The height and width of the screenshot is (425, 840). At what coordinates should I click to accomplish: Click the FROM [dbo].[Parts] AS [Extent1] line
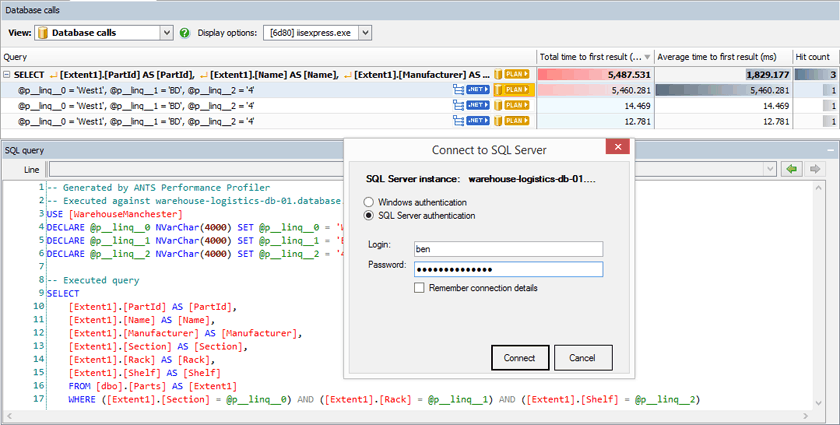153,386
